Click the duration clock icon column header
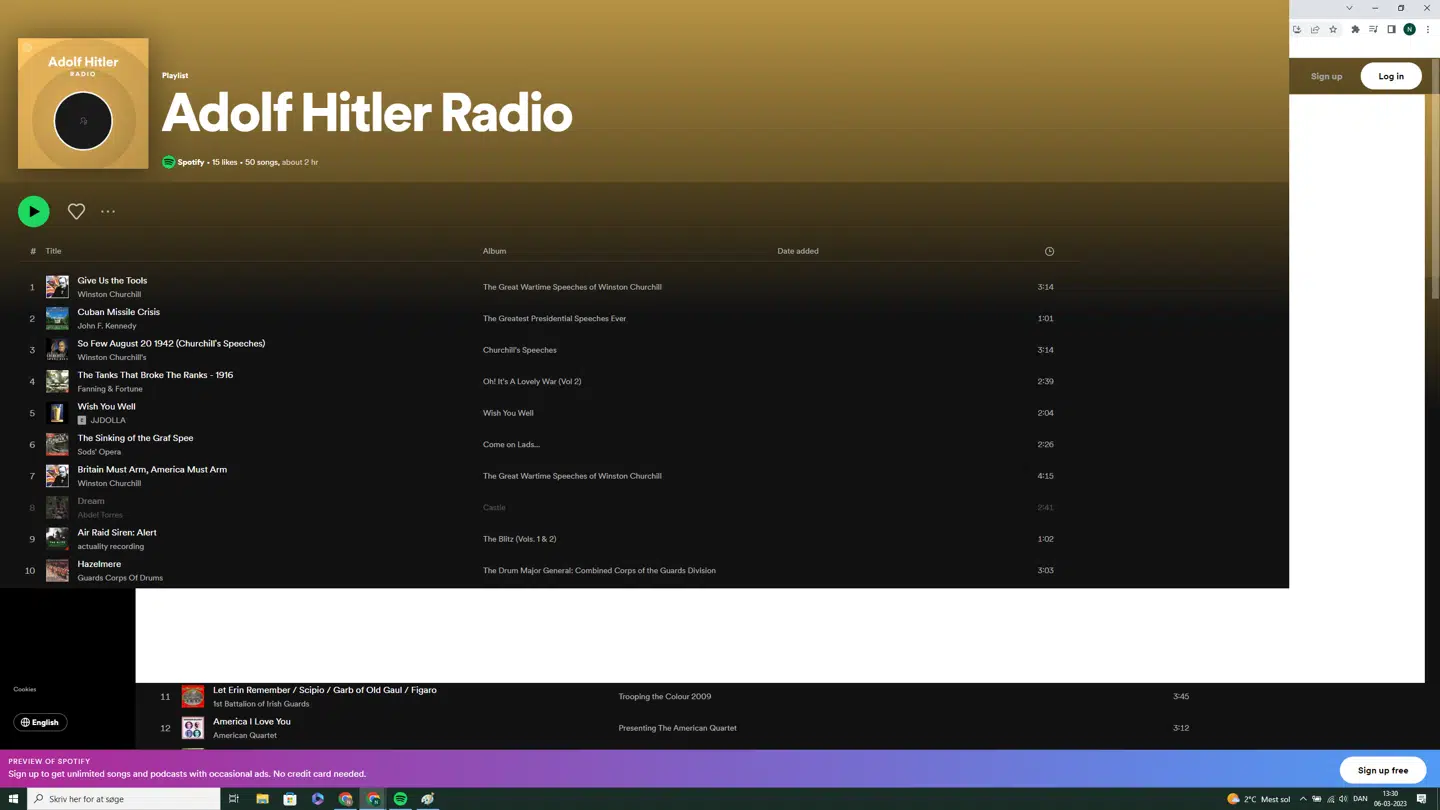 1049,251
